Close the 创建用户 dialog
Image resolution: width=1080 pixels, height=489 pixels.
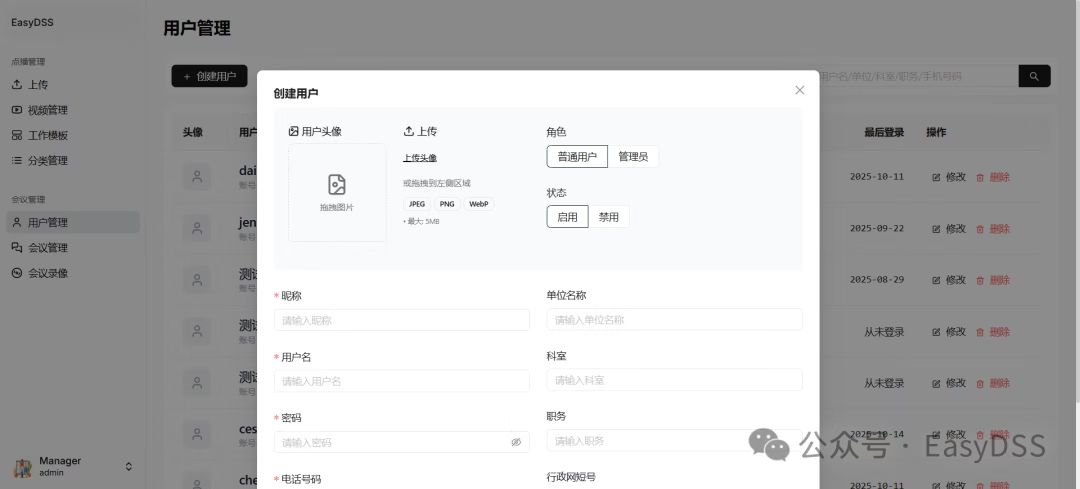click(x=799, y=90)
